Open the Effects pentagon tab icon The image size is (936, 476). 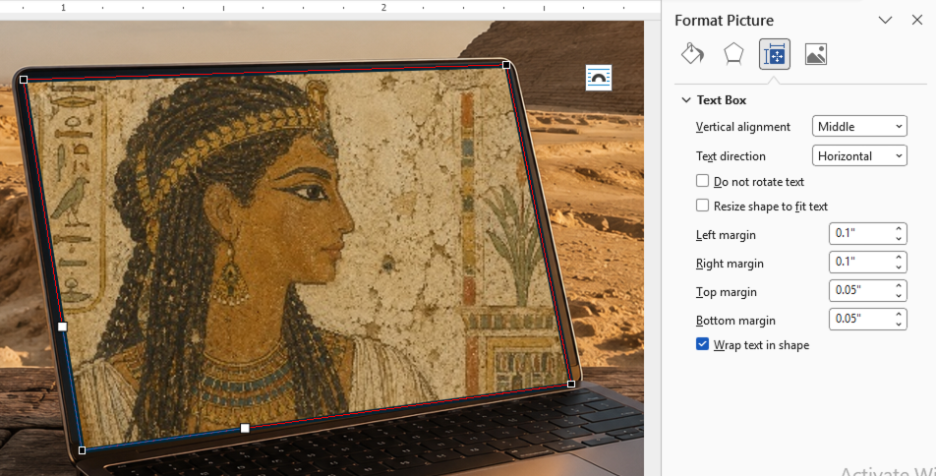(734, 54)
